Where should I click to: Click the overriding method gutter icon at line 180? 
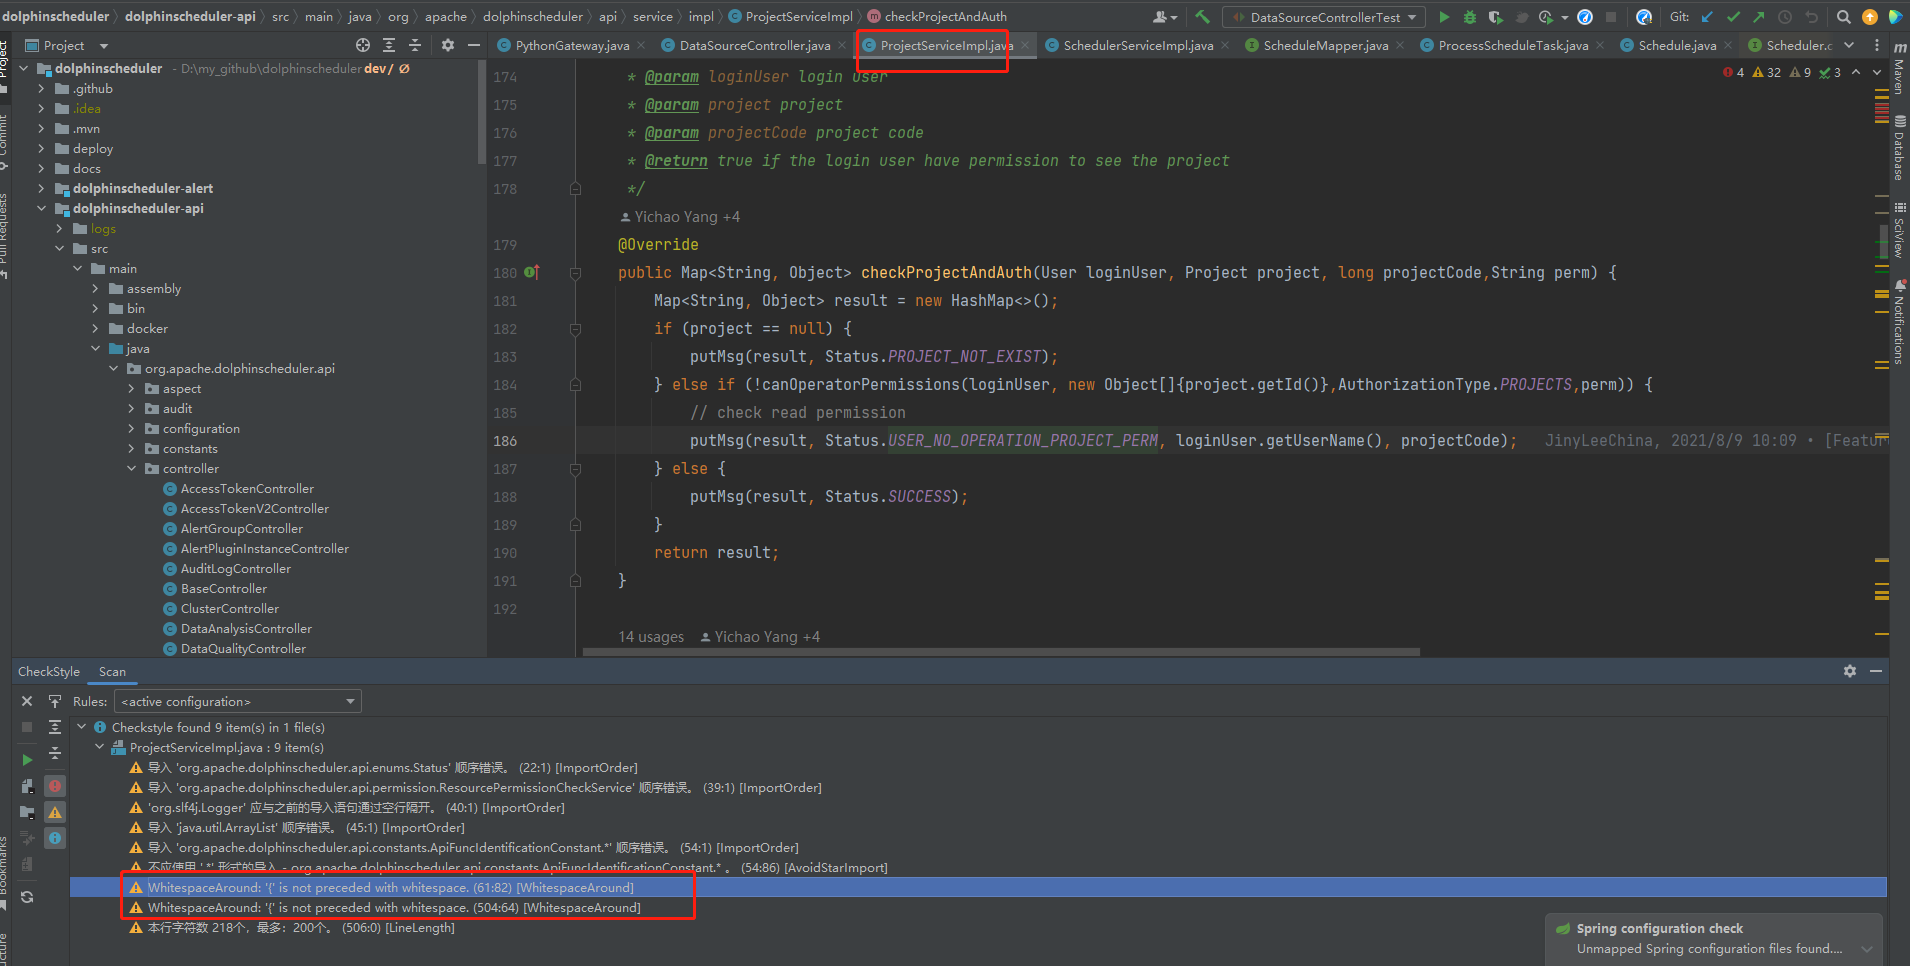(532, 272)
